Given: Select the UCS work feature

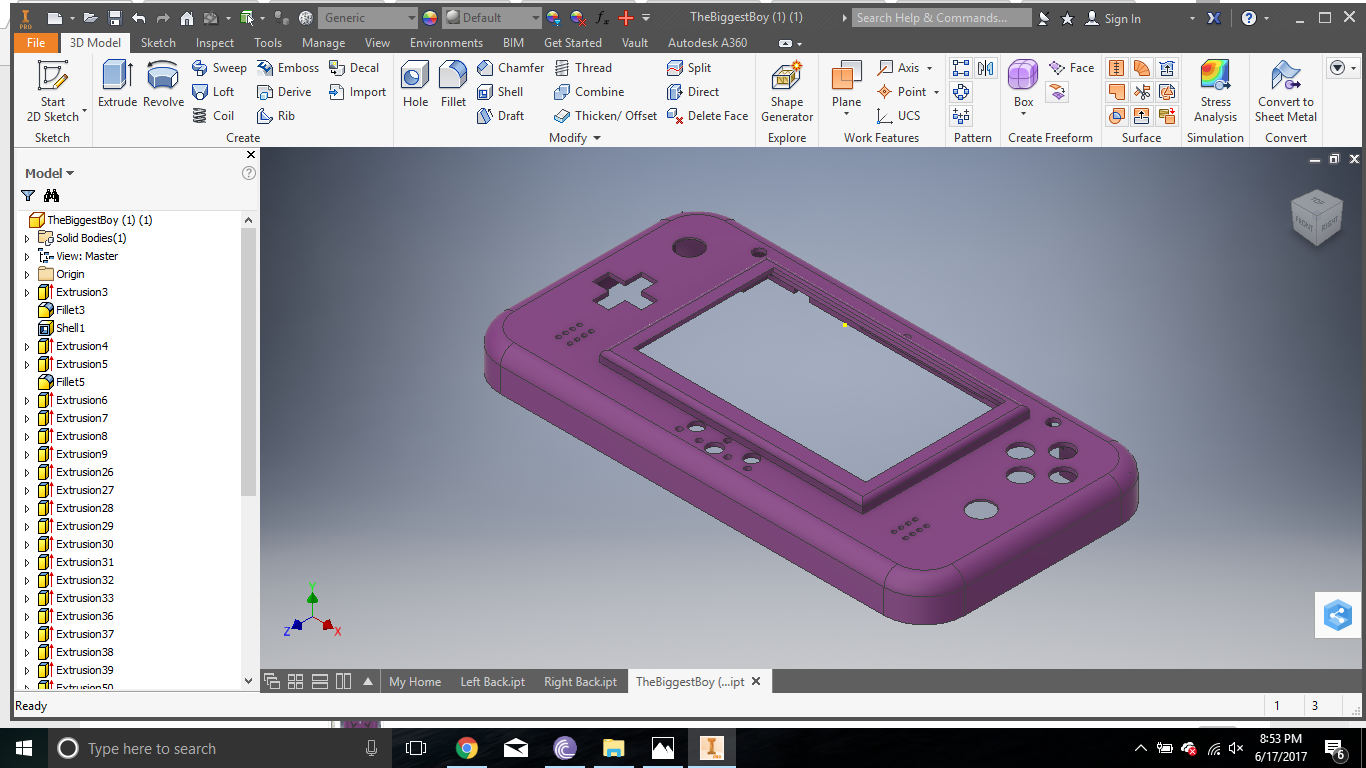Looking at the screenshot, I should point(898,116).
